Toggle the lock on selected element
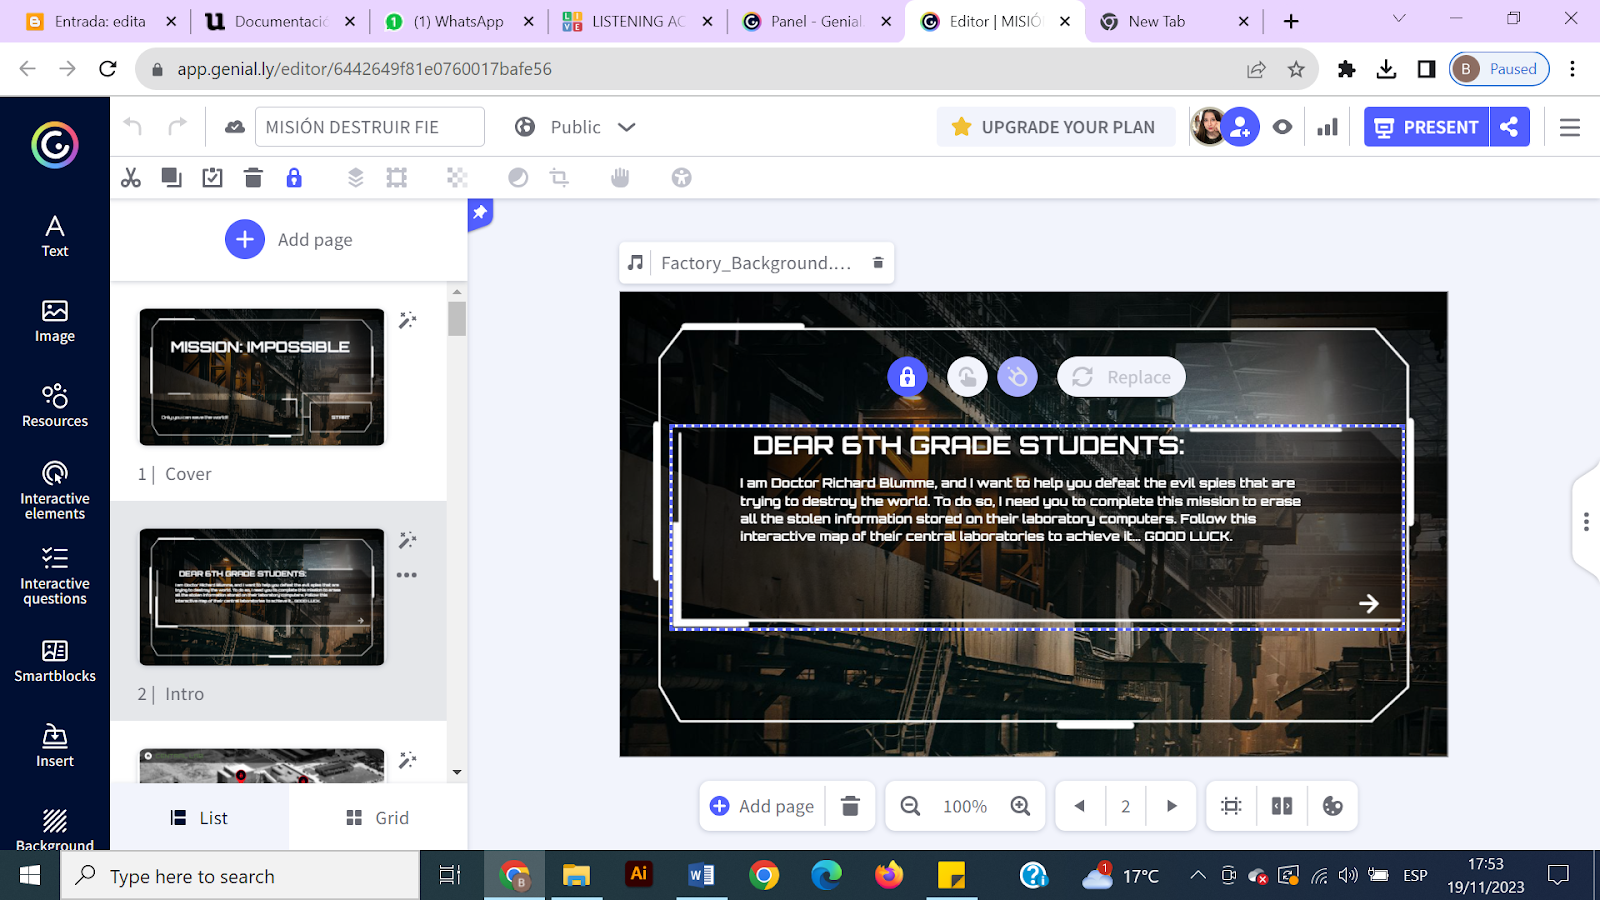Viewport: 1600px width, 900px height. (x=907, y=377)
